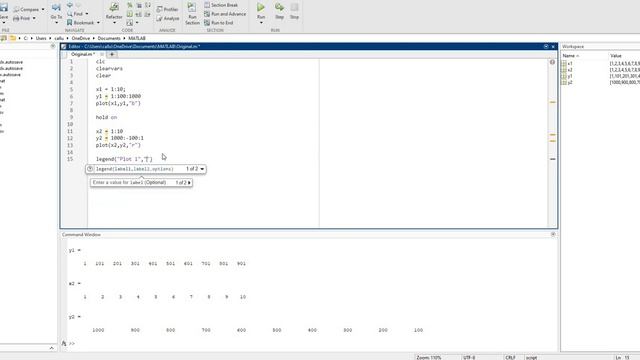Expand the Run dropdown arrow
Image resolution: width=640 pixels, height=360 pixels.
point(261,23)
